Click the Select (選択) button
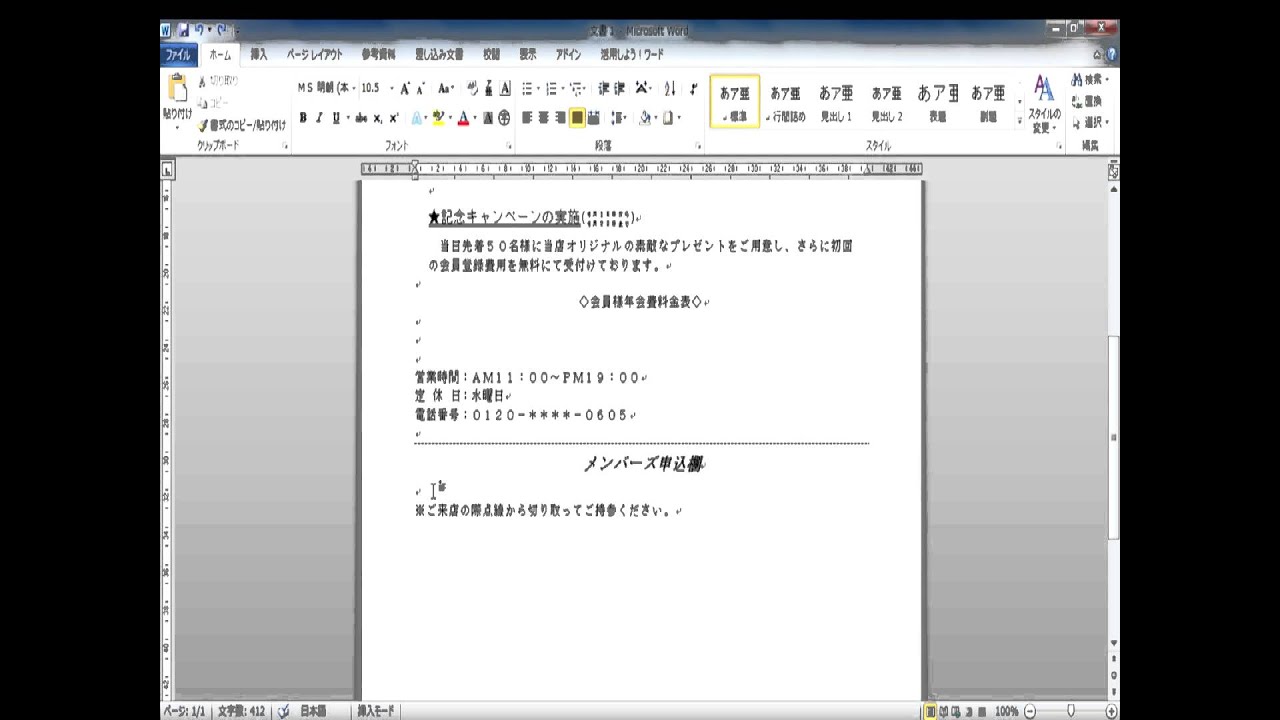 (x=1089, y=122)
